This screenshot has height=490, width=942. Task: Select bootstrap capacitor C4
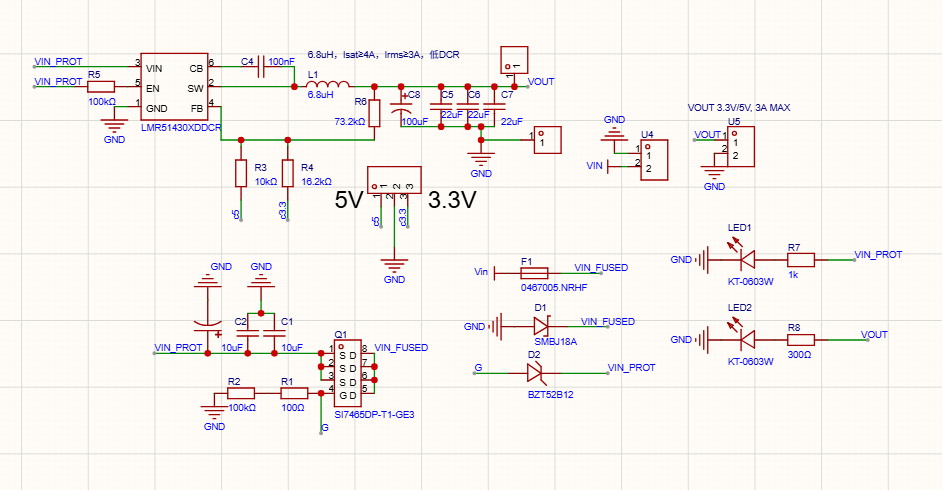click(x=263, y=66)
